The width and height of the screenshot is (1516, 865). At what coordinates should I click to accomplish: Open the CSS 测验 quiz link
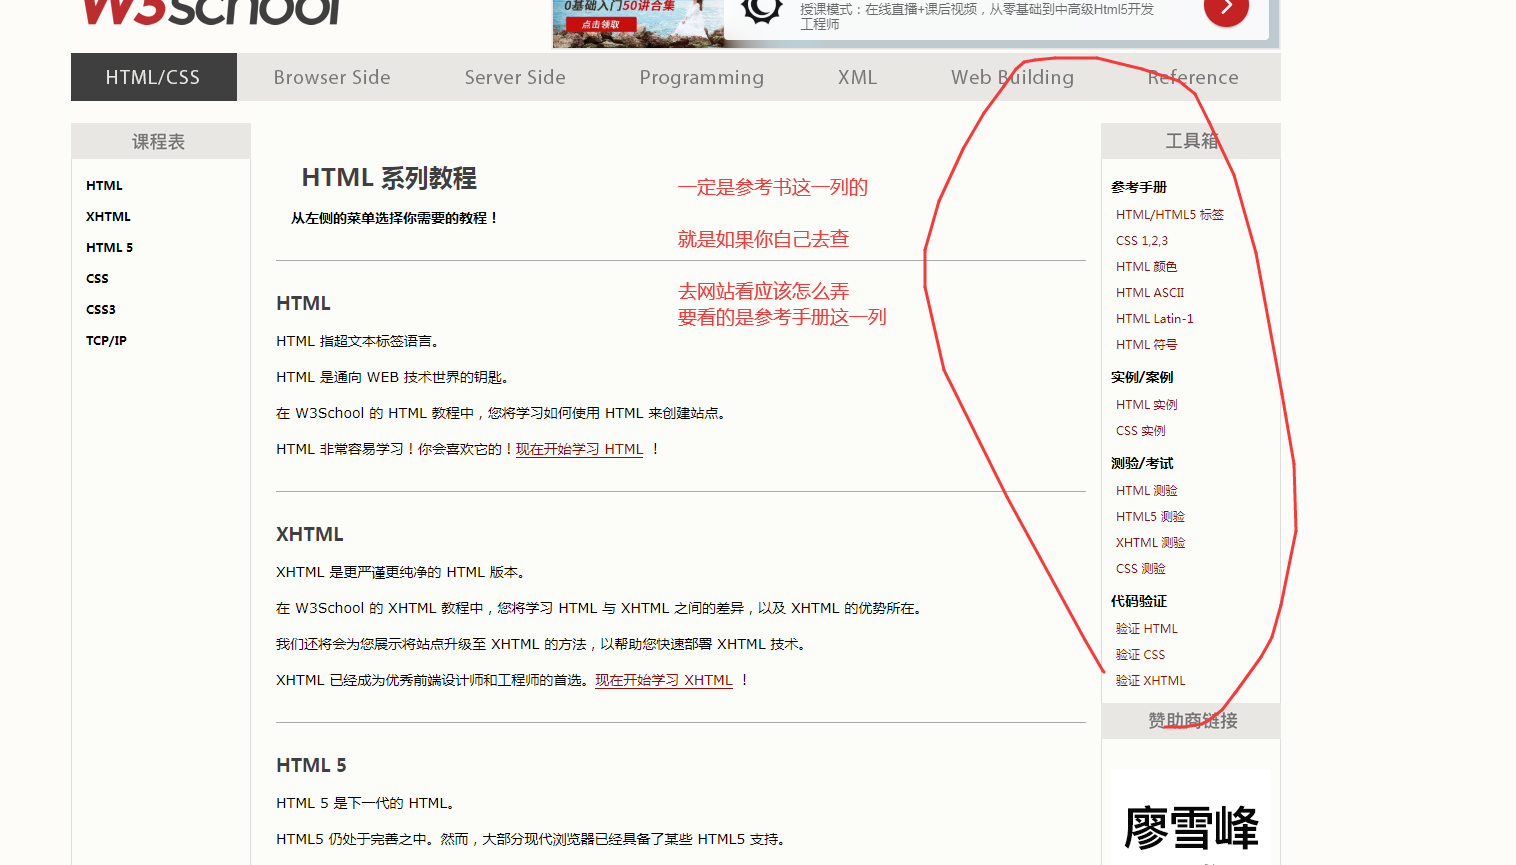(1141, 569)
